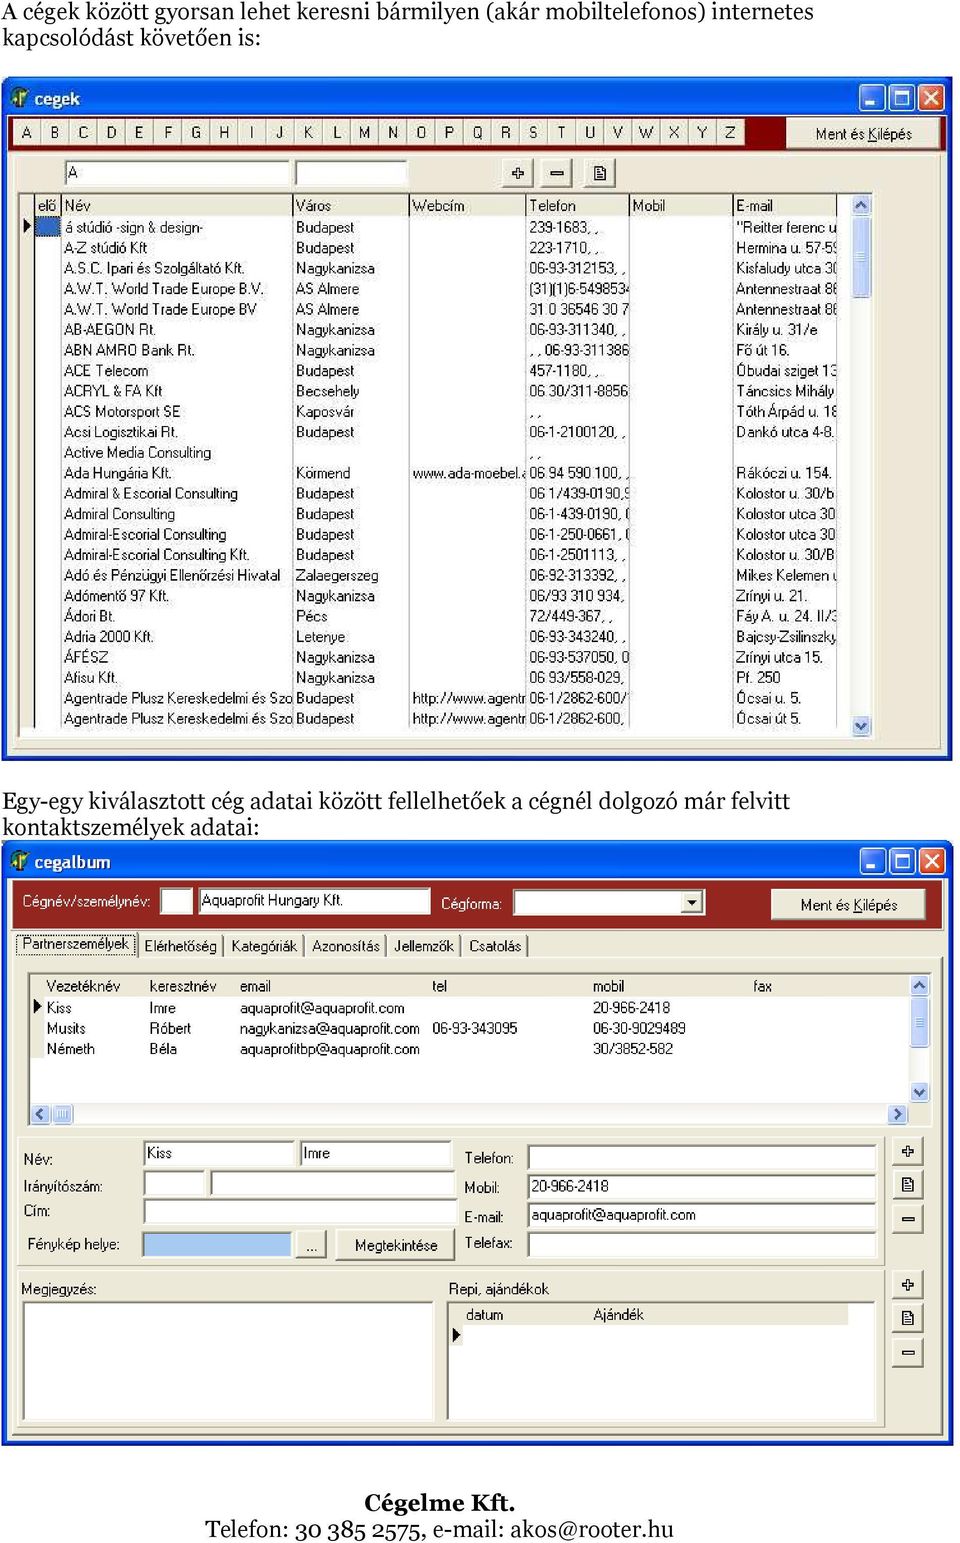Screen dimensions: 960x1543
Task: Click the scroll right arrow under the contact persons list
Action: click(897, 1114)
